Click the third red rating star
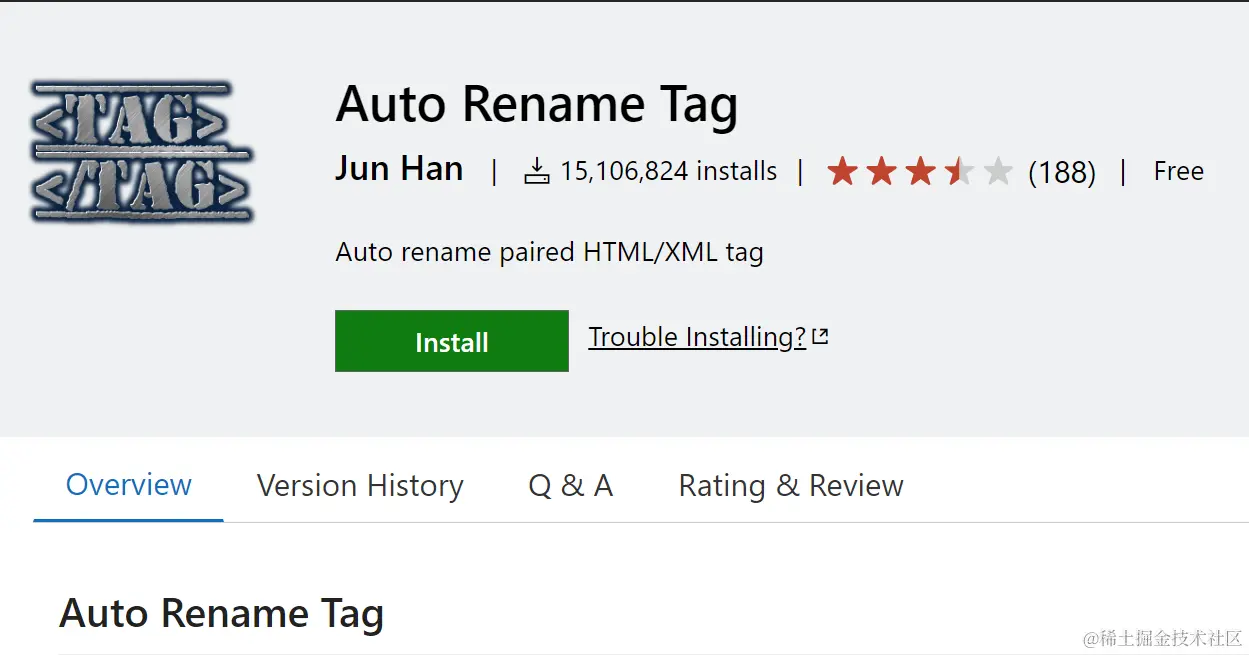Viewport: 1249px width, 655px height. pyautogui.click(x=920, y=172)
